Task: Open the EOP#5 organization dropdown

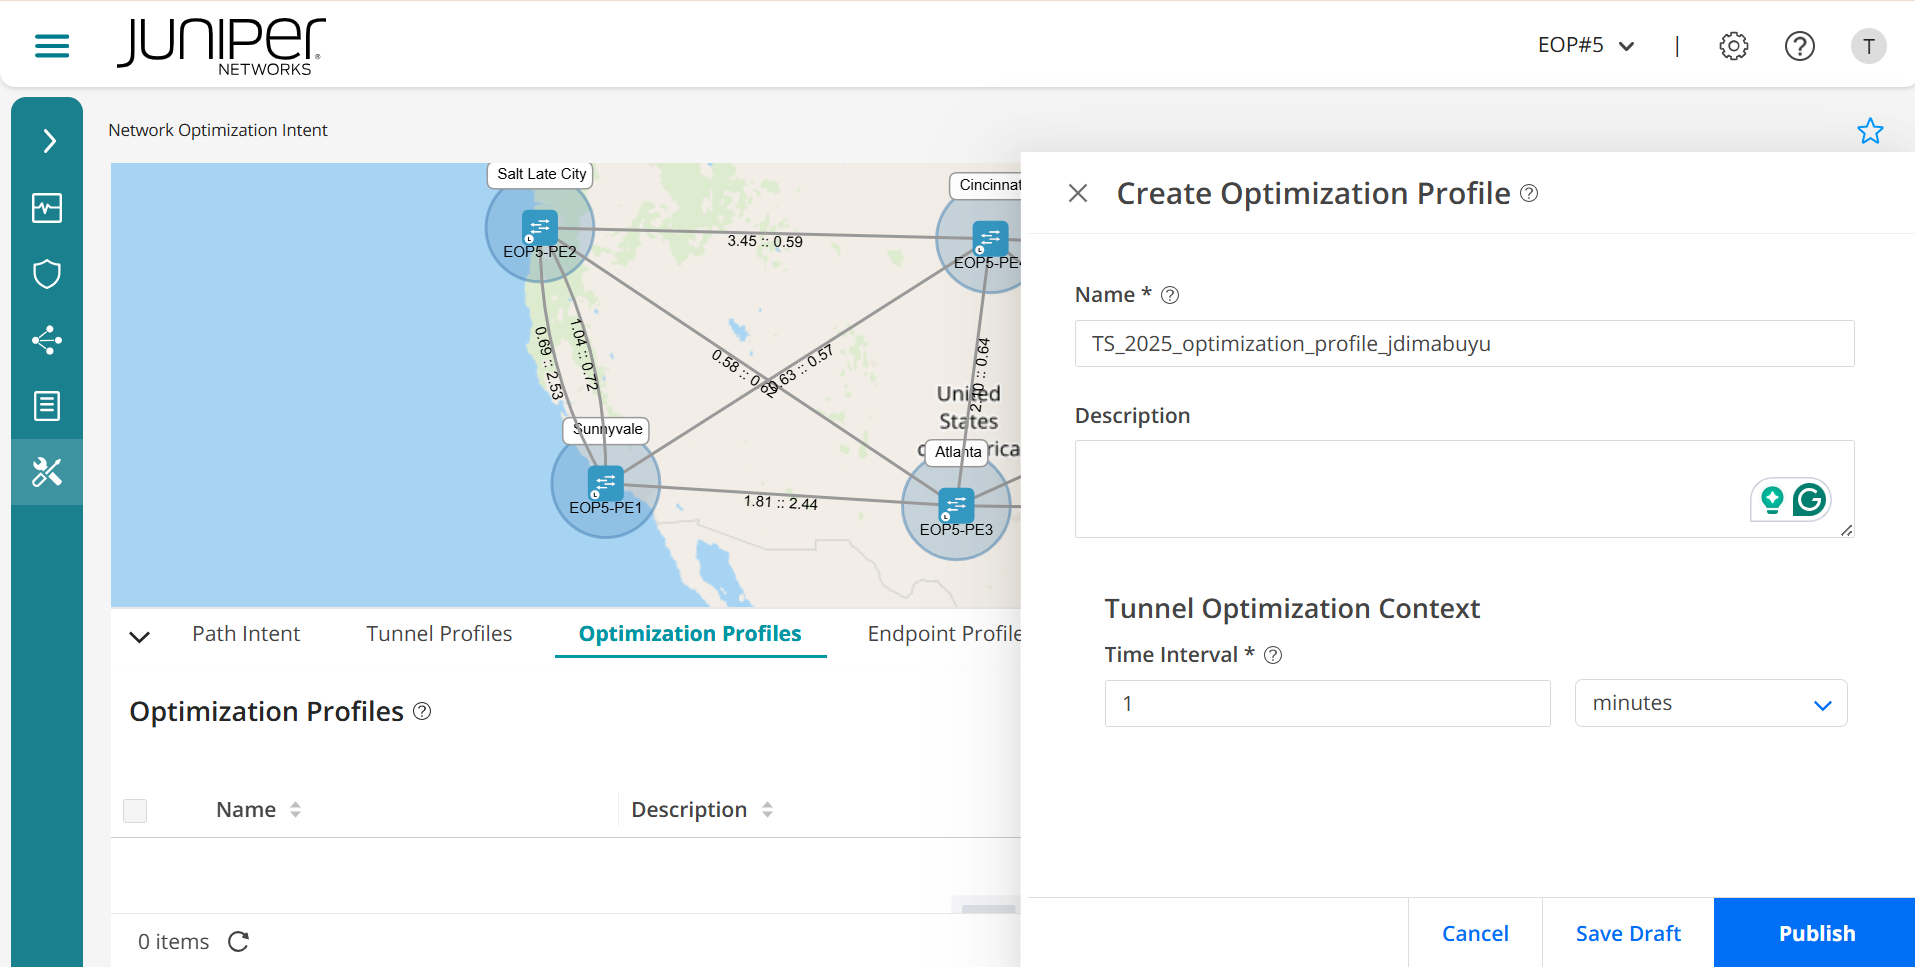Action: tap(1585, 45)
